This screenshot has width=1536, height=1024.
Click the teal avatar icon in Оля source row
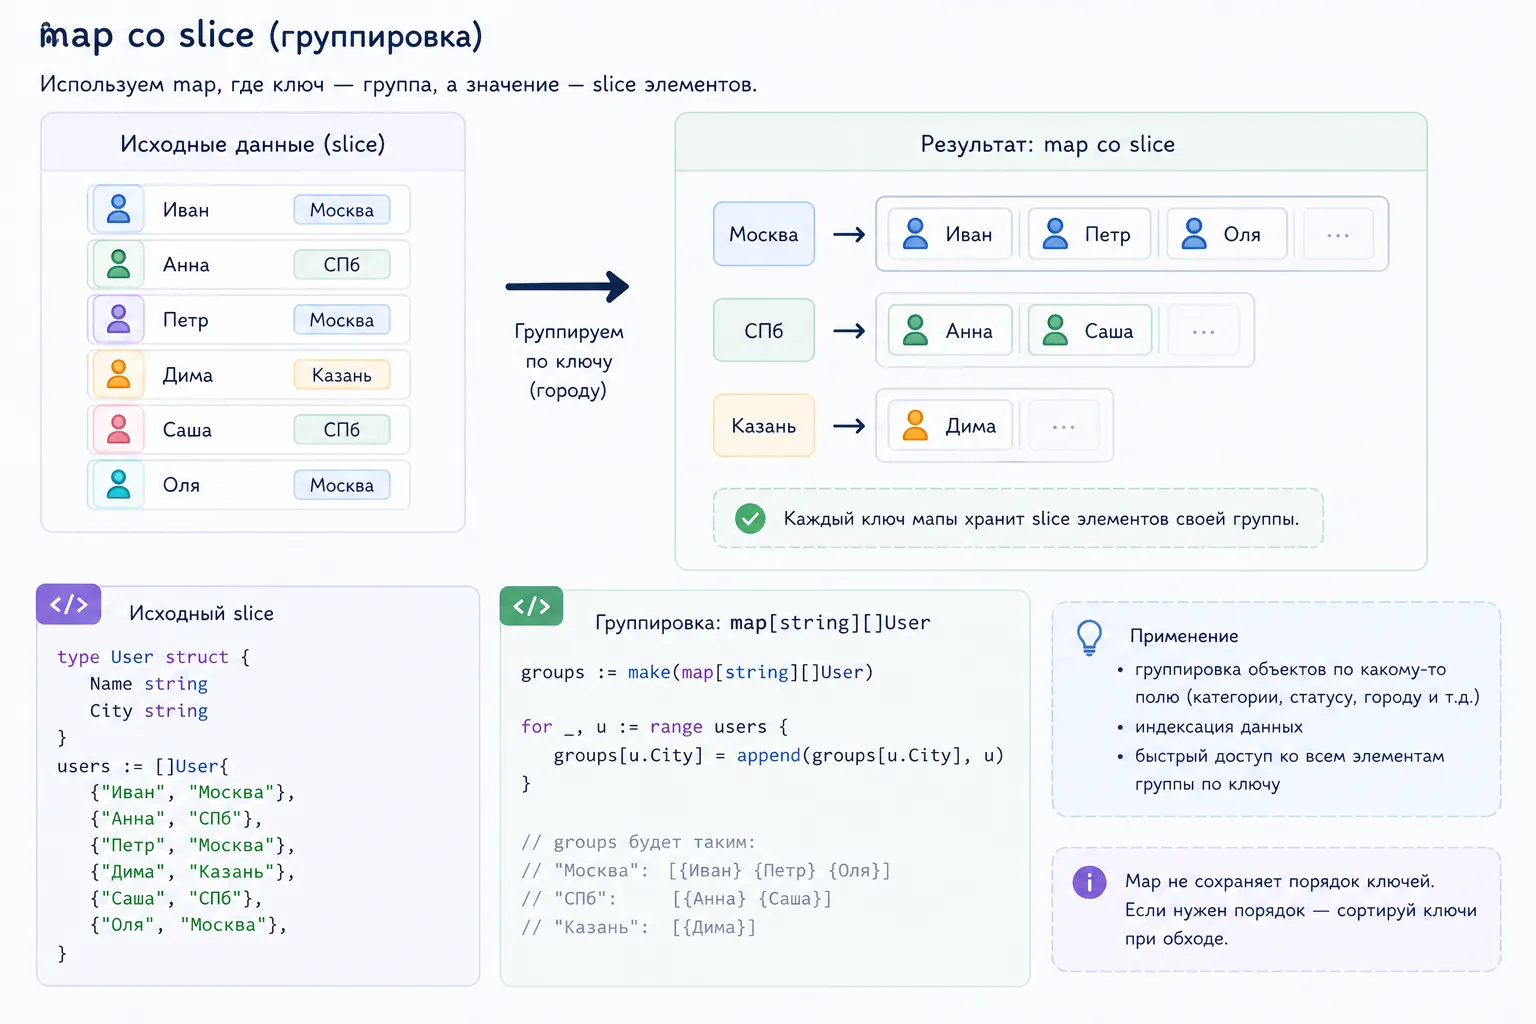pos(118,484)
